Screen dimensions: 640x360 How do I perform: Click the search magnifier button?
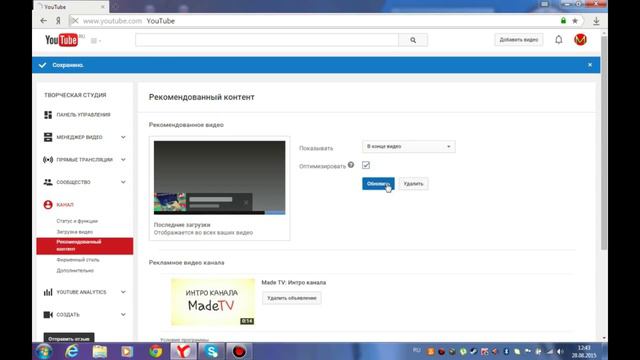click(413, 40)
